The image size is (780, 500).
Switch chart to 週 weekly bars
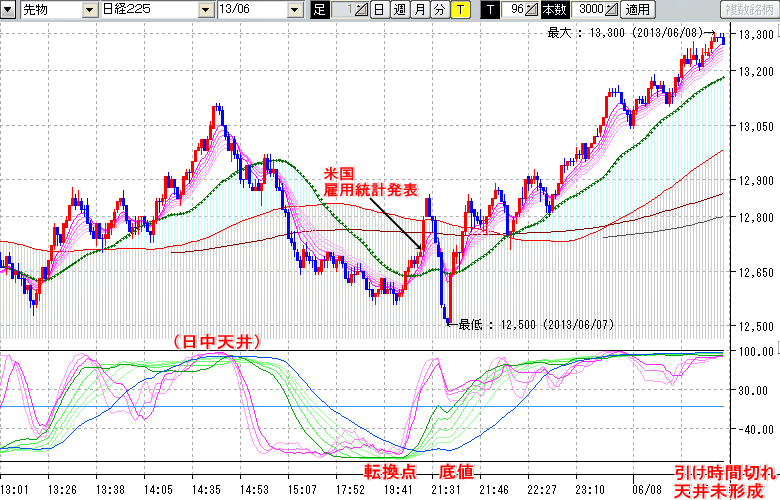tap(399, 10)
